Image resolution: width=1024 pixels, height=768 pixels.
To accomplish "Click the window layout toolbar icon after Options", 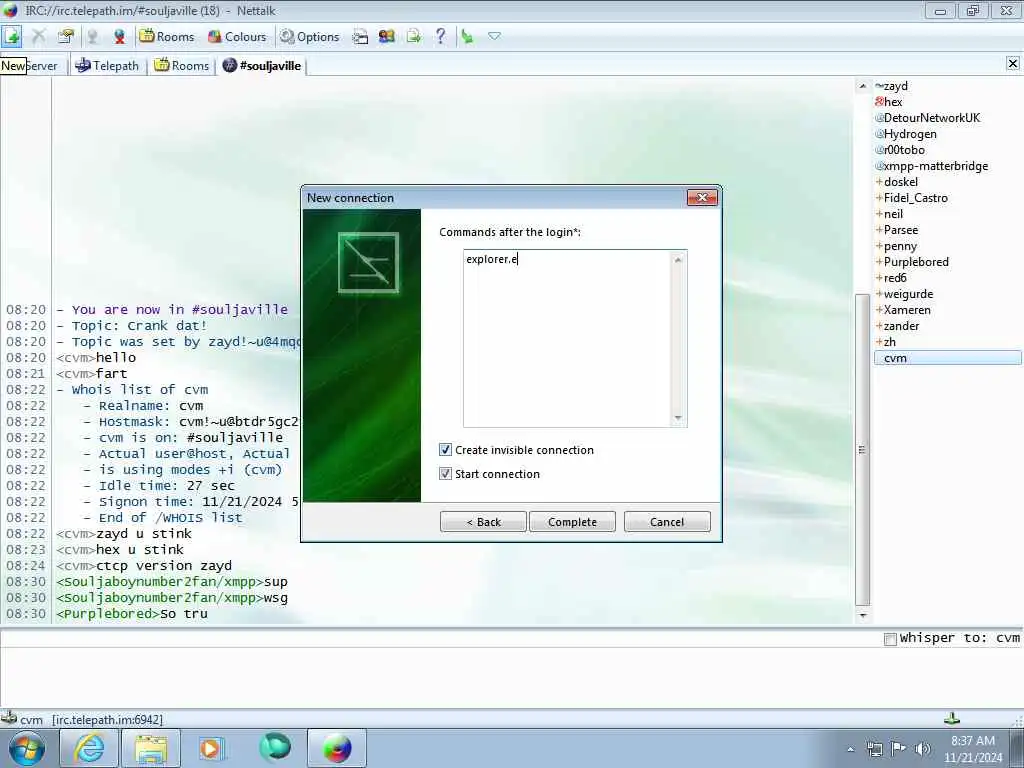I will tap(360, 37).
